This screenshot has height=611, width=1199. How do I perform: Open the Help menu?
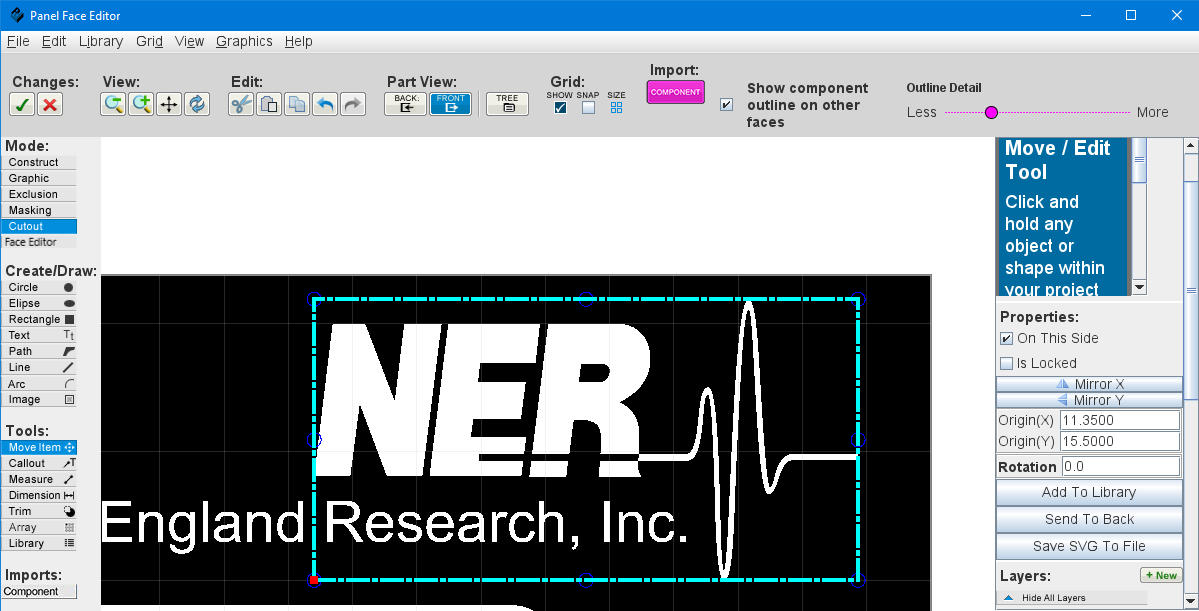[298, 41]
